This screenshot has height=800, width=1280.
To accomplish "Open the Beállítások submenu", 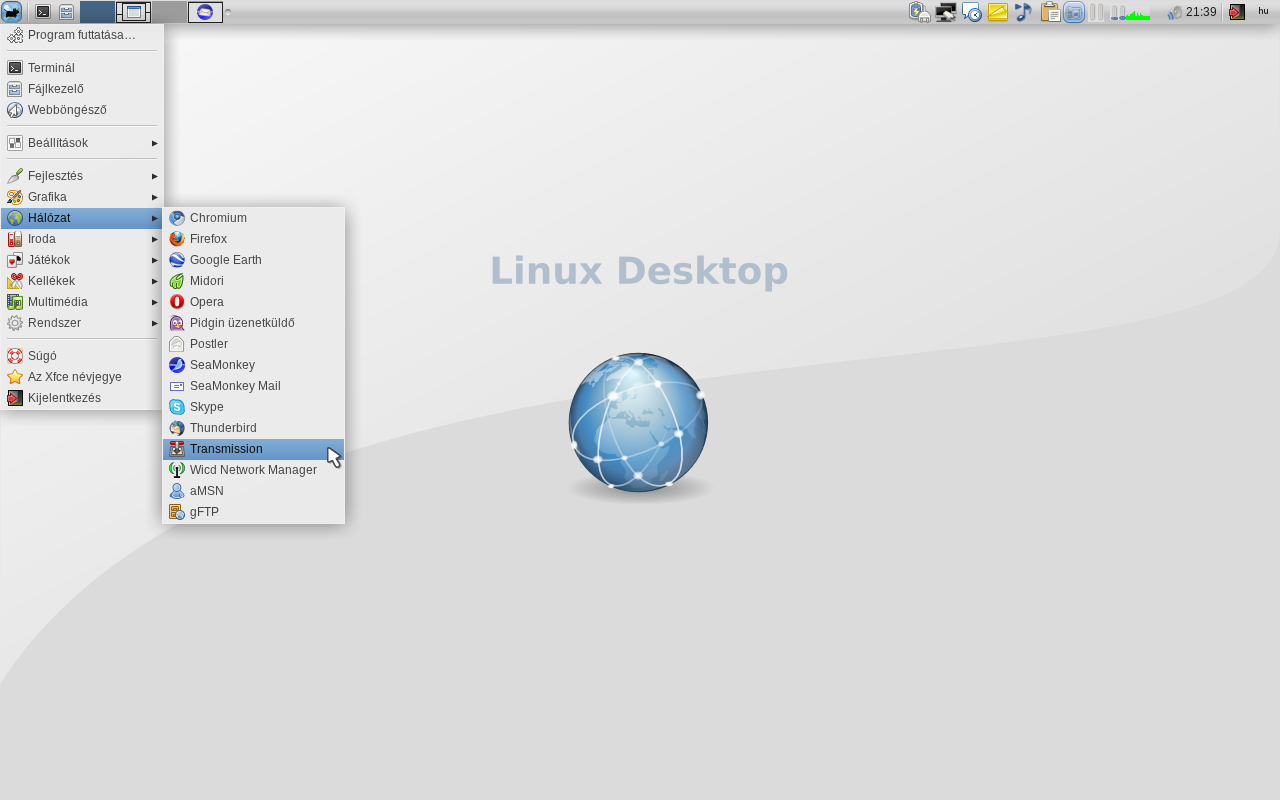I will click(82, 143).
